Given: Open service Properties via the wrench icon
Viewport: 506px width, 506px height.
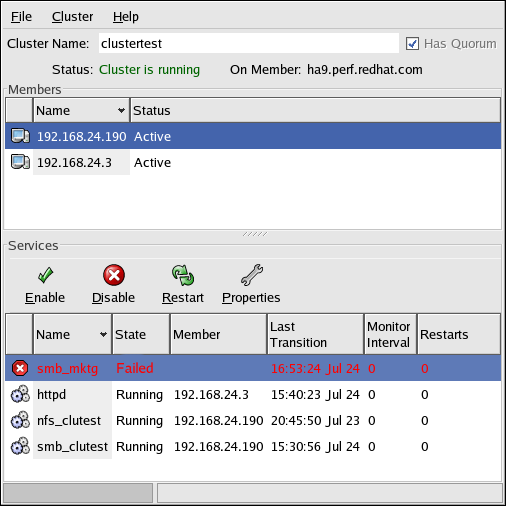Looking at the screenshot, I should [x=252, y=275].
